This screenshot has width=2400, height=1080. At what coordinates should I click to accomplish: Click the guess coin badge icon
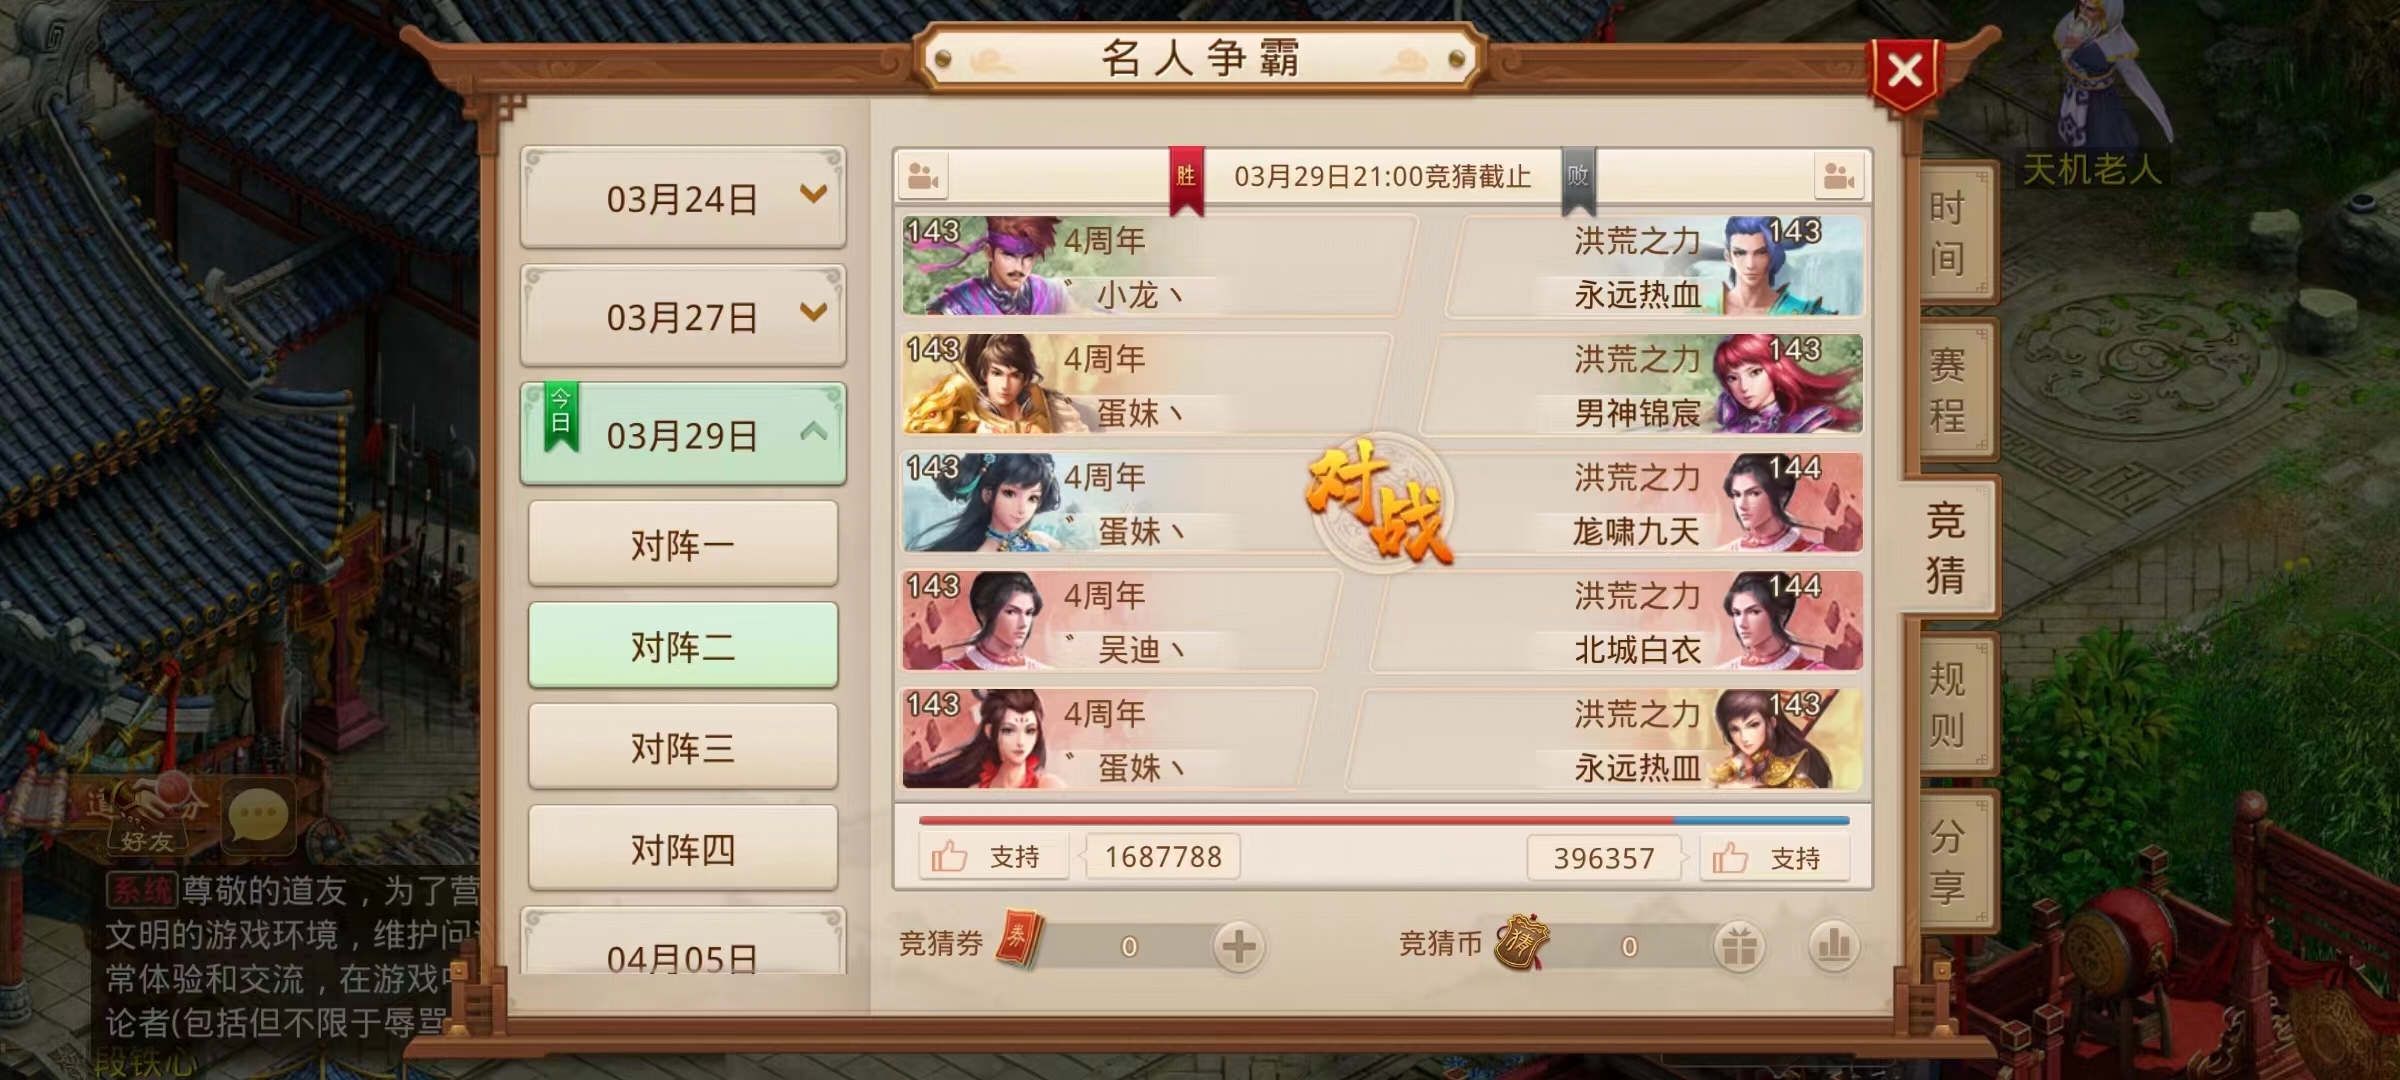click(1522, 941)
